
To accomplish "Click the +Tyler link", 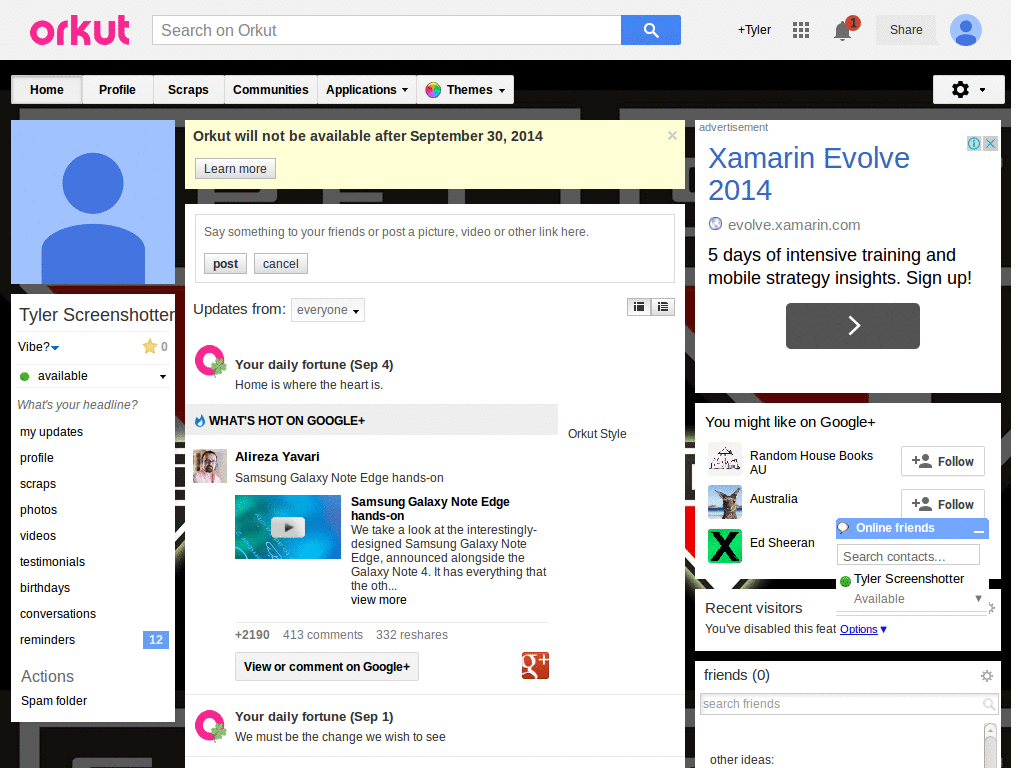I will click(x=754, y=30).
